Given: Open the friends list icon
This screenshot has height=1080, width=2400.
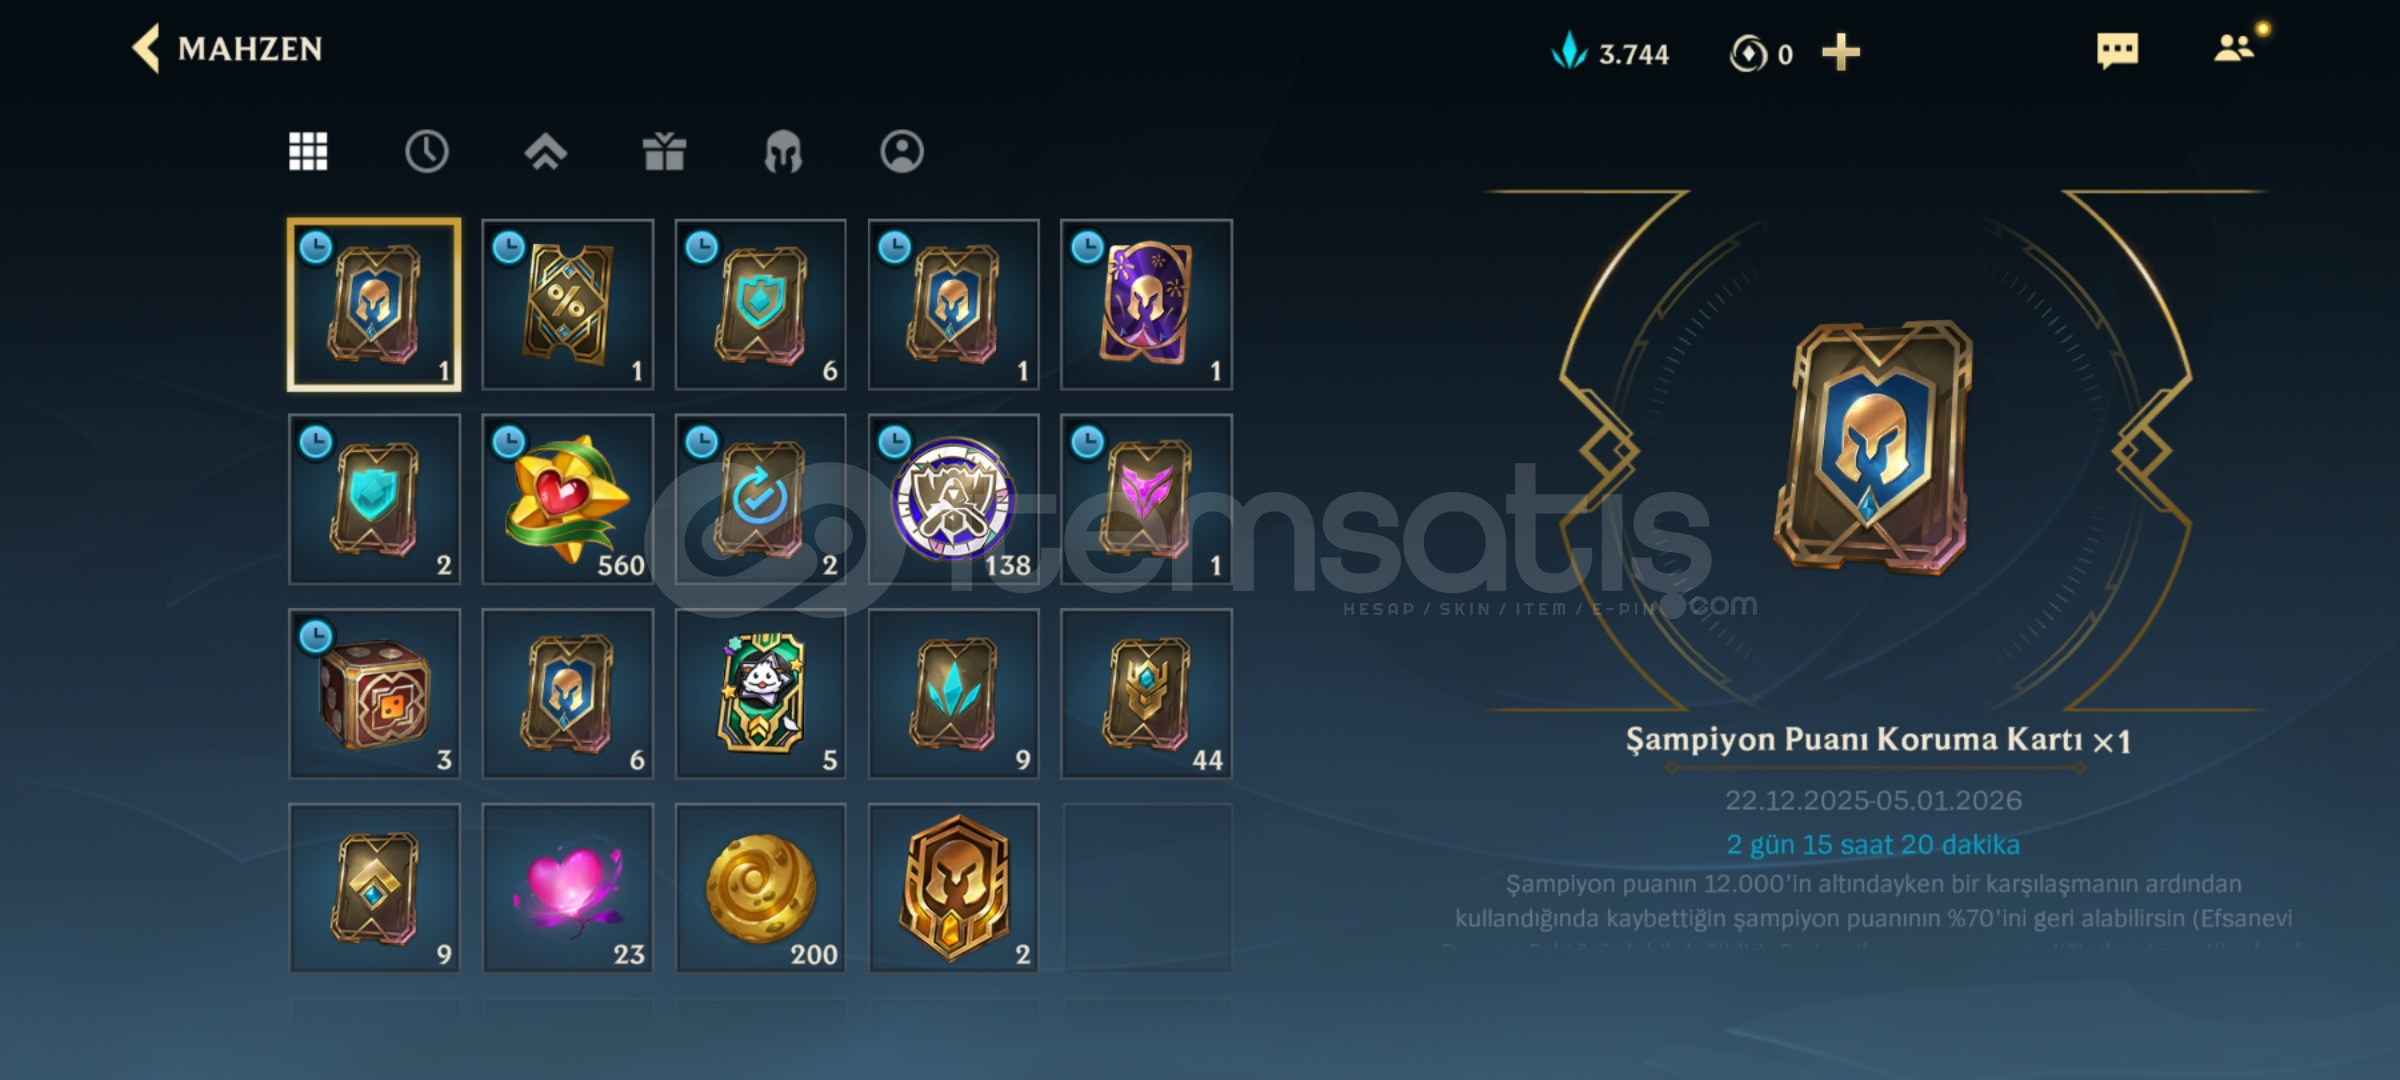Looking at the screenshot, I should 2234,48.
